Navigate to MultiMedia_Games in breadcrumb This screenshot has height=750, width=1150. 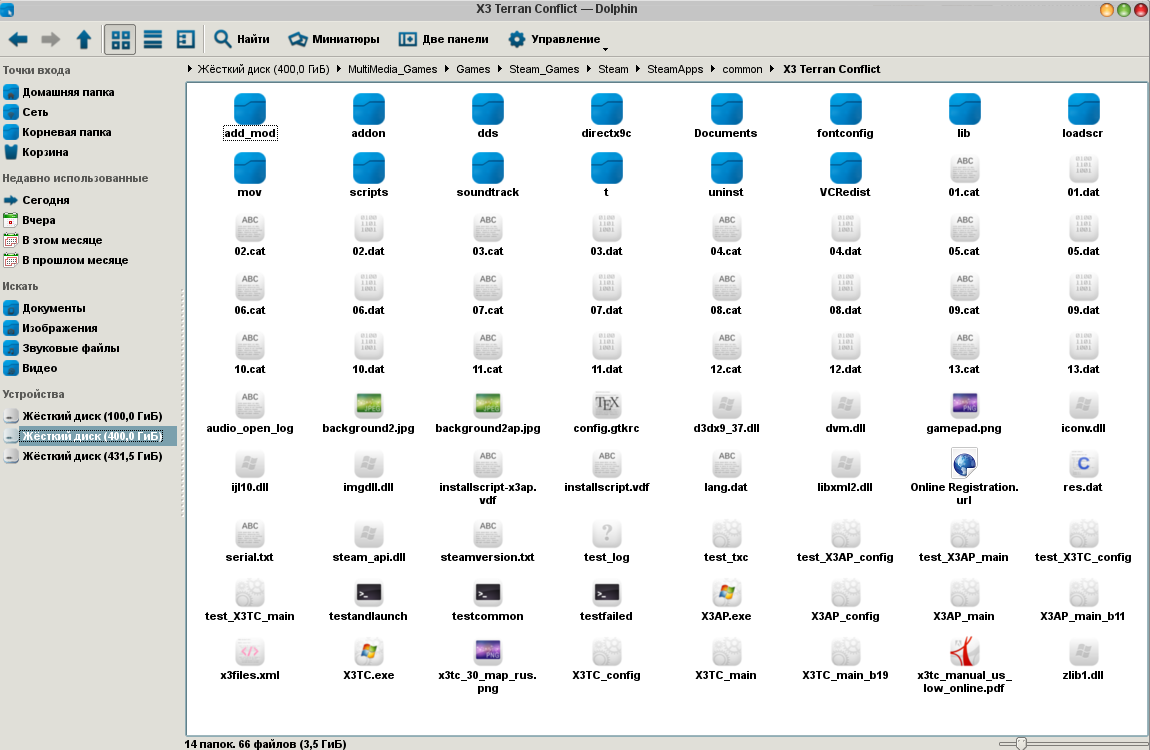392,69
